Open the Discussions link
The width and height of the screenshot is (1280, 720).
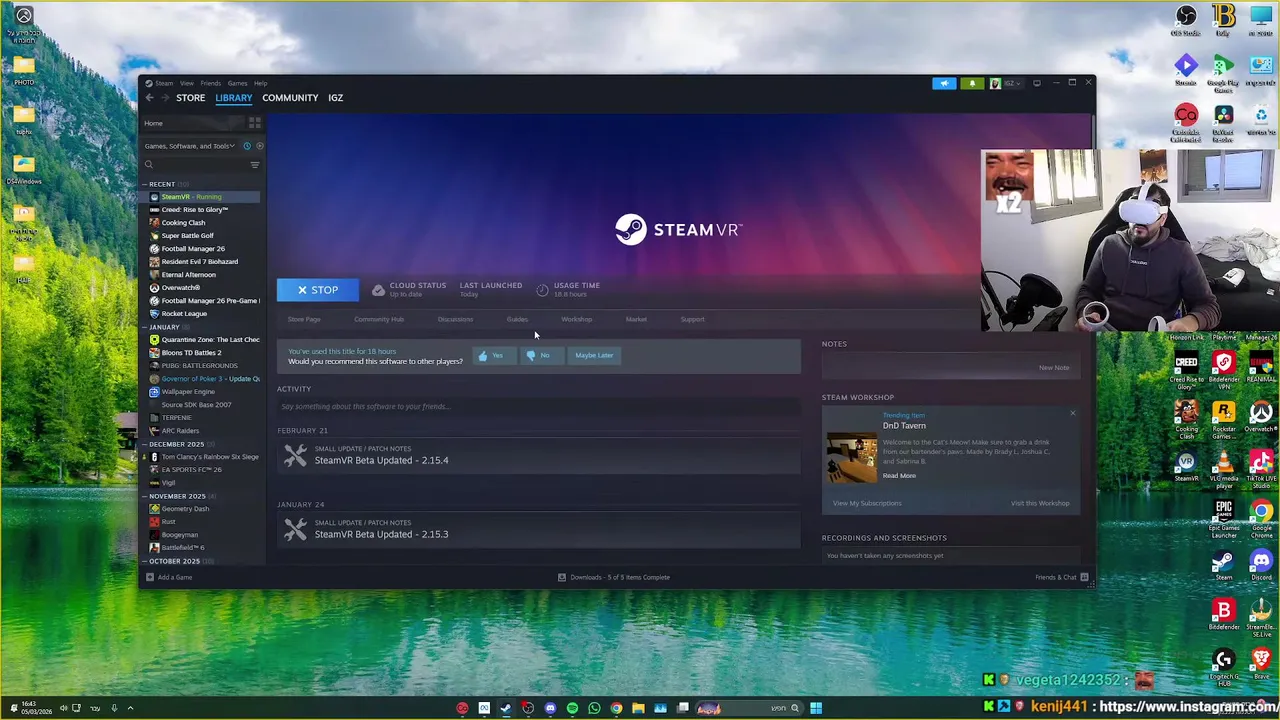pos(455,320)
